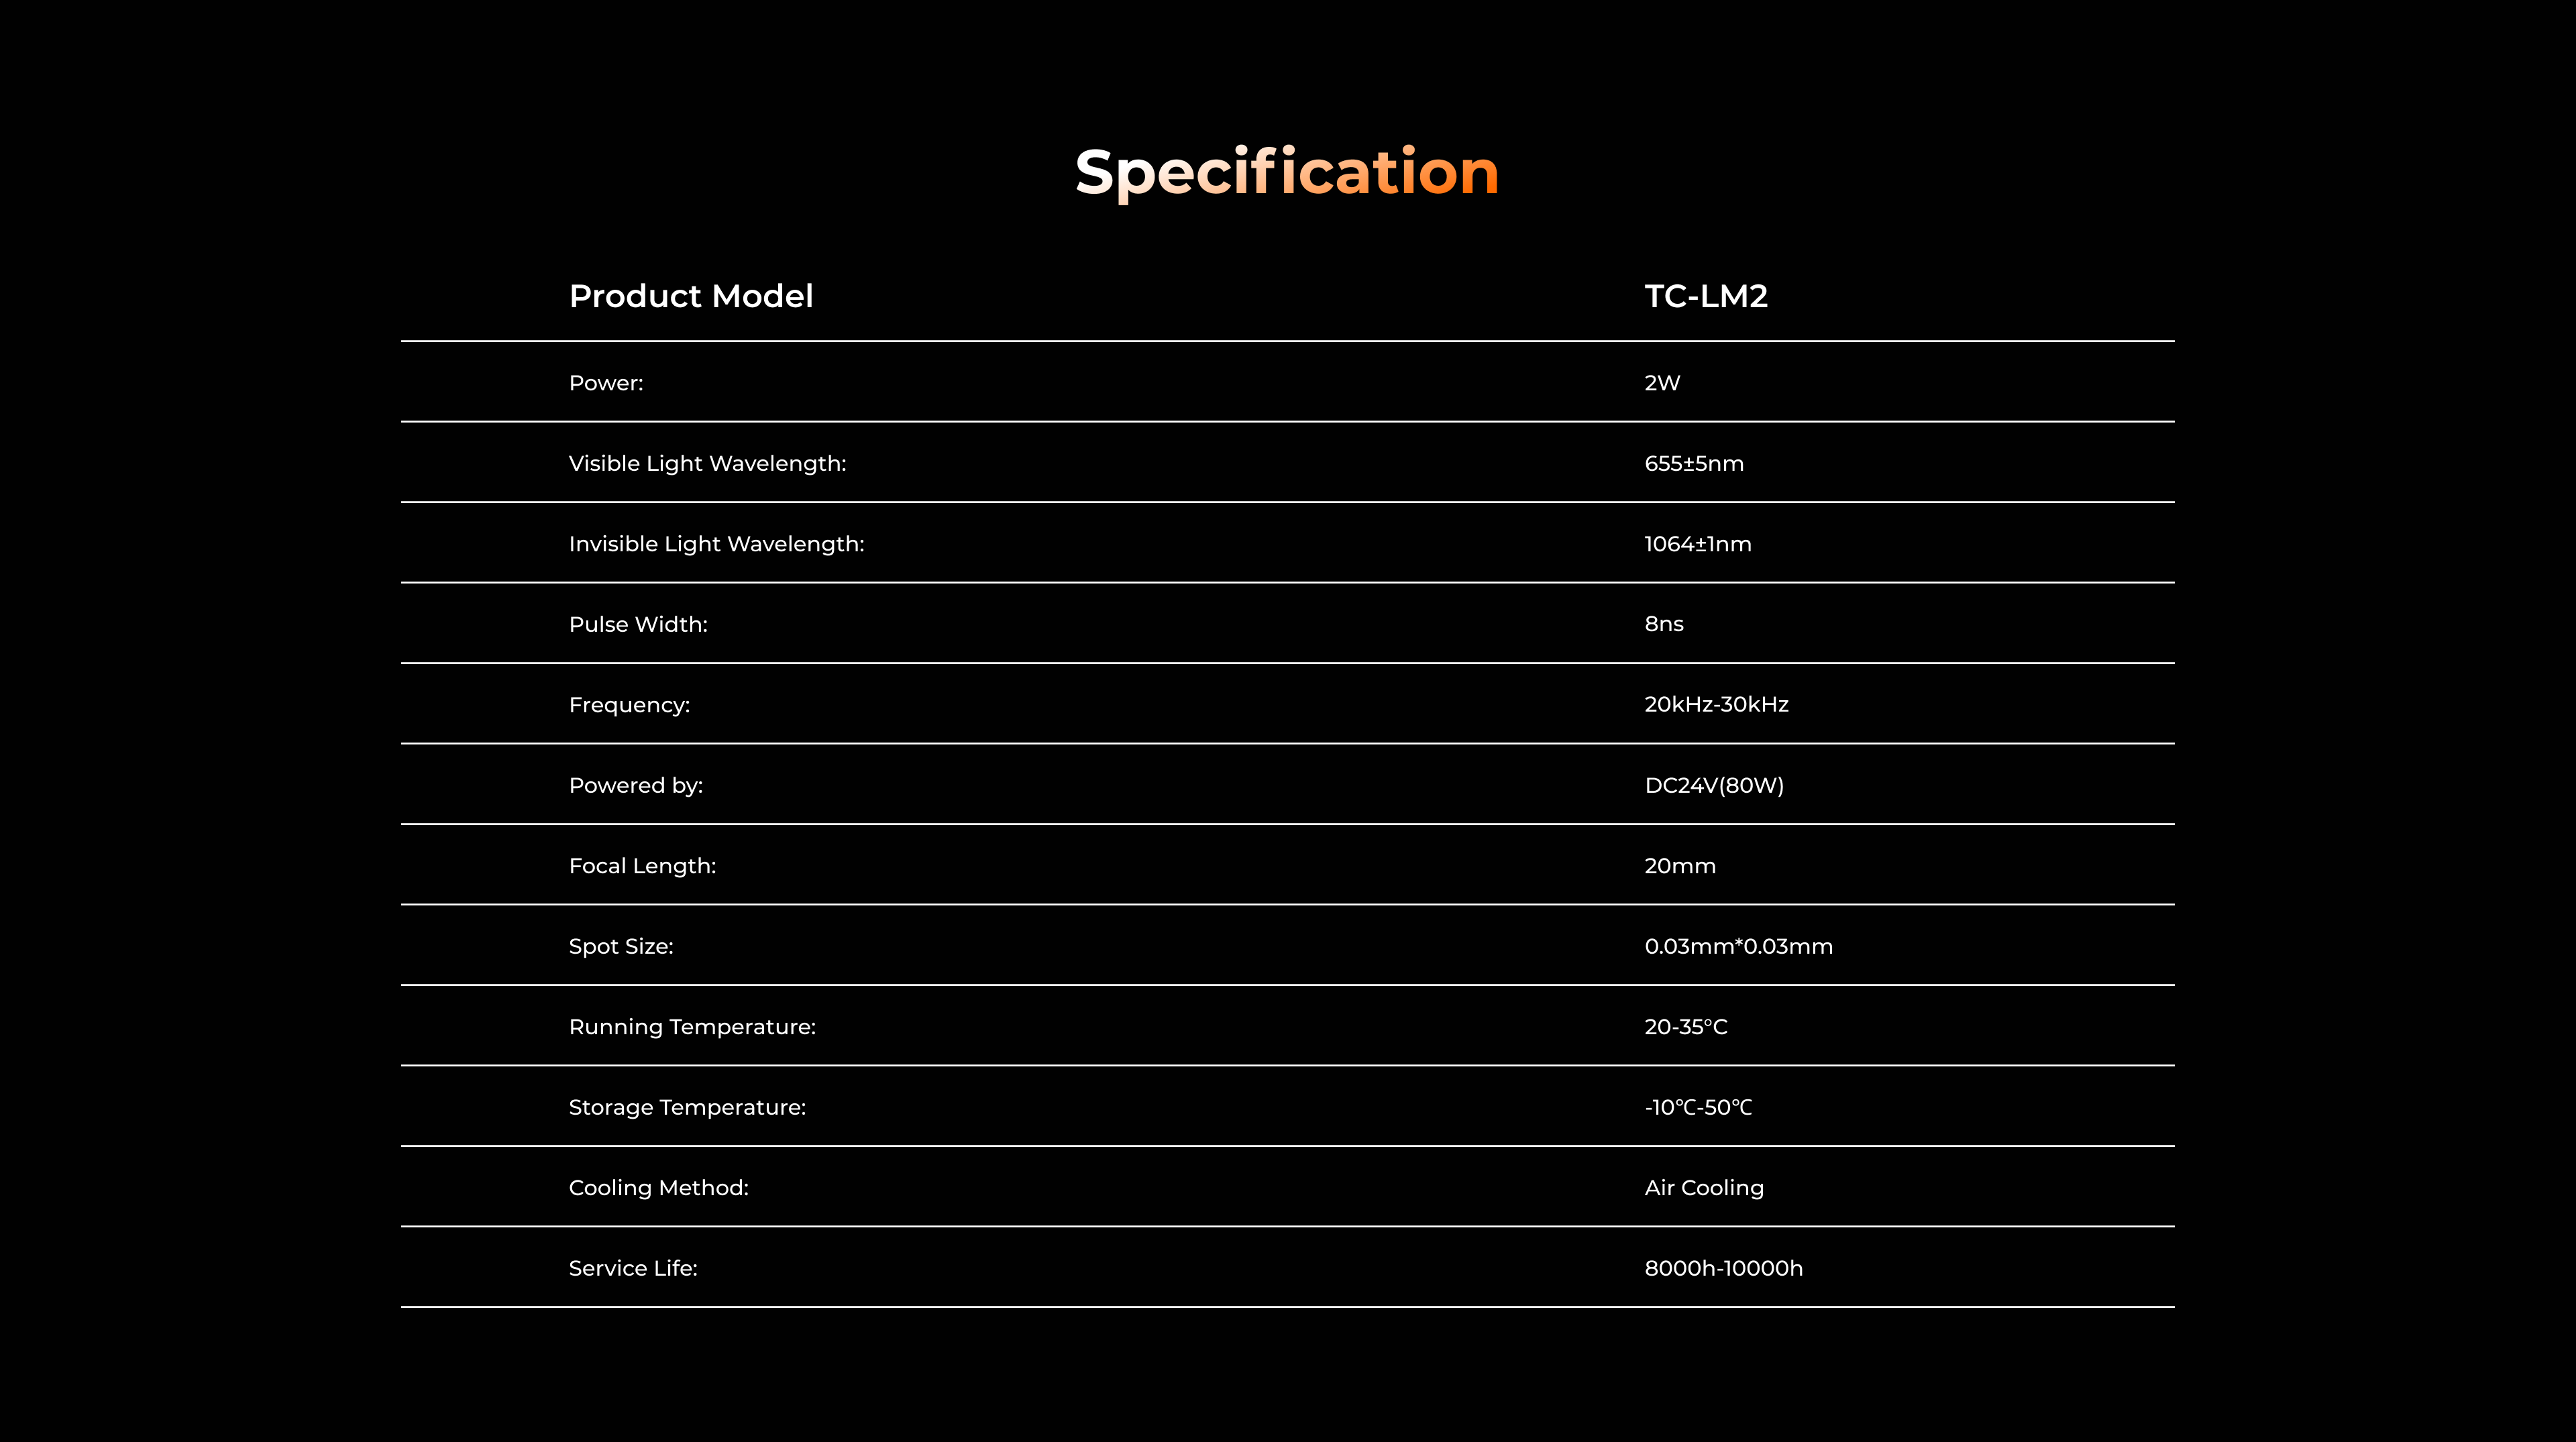Select the 8000h-10000h service life value
Image resolution: width=2576 pixels, height=1442 pixels.
[x=1723, y=1269]
